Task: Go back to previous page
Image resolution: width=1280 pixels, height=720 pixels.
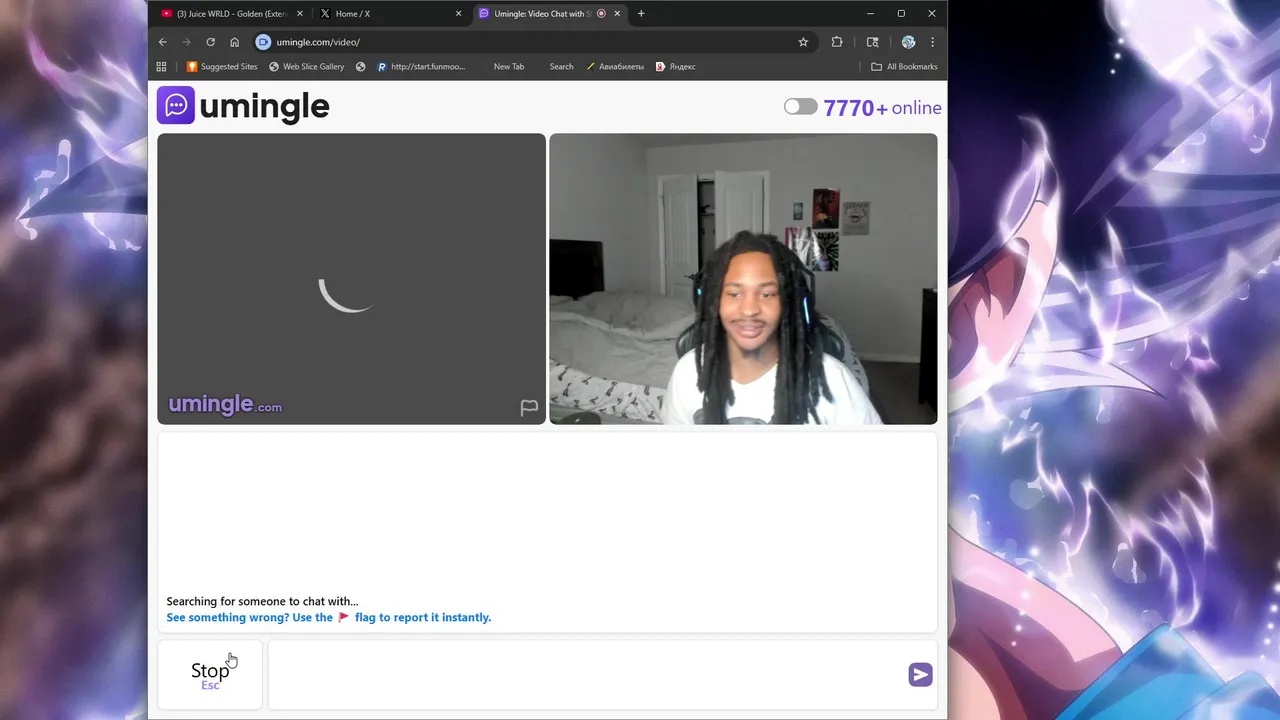Action: pos(163,42)
